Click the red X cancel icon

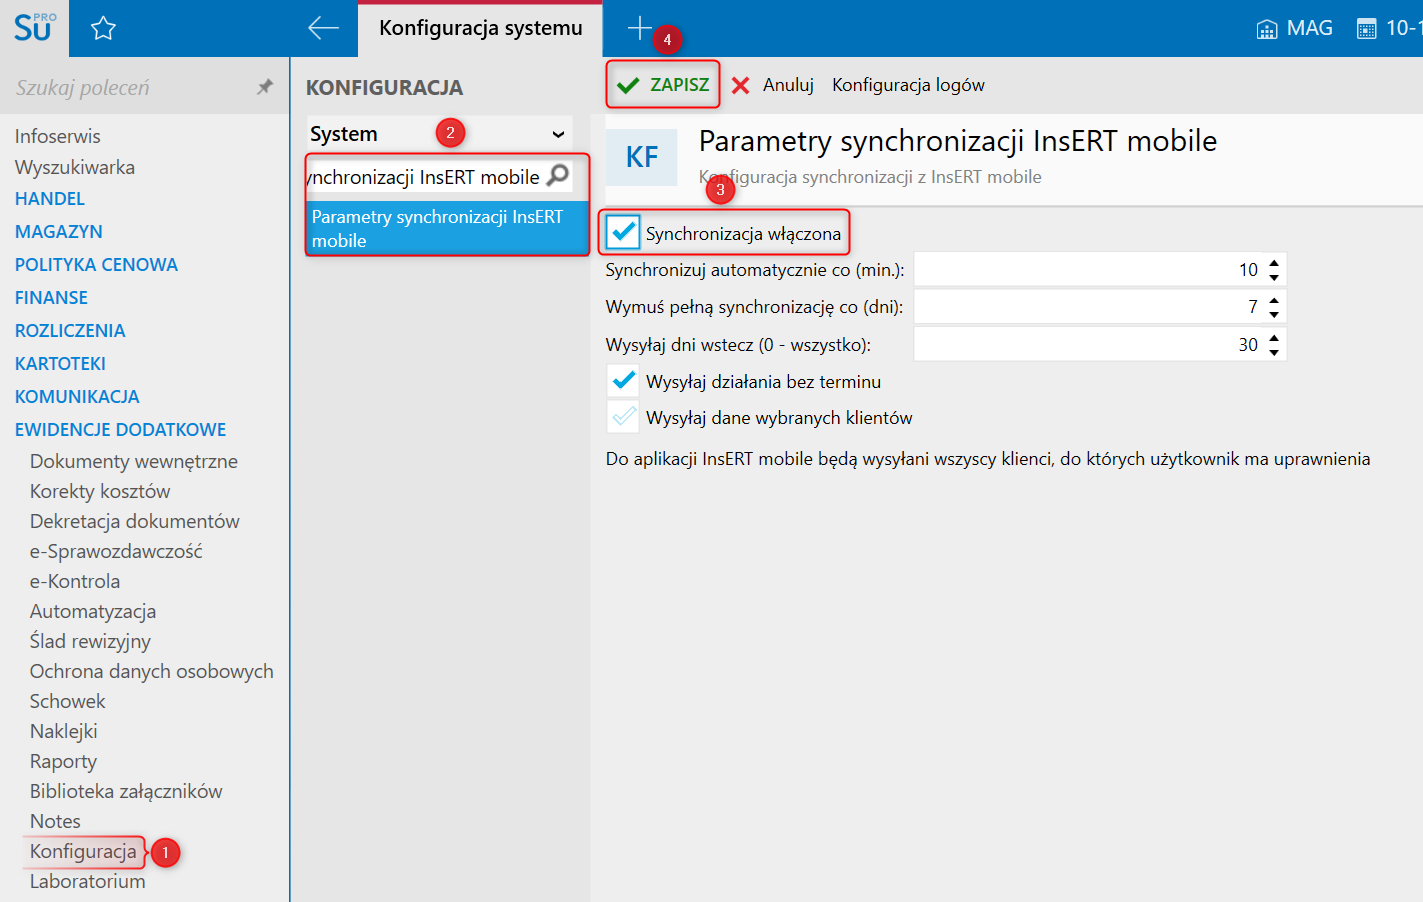pos(741,85)
